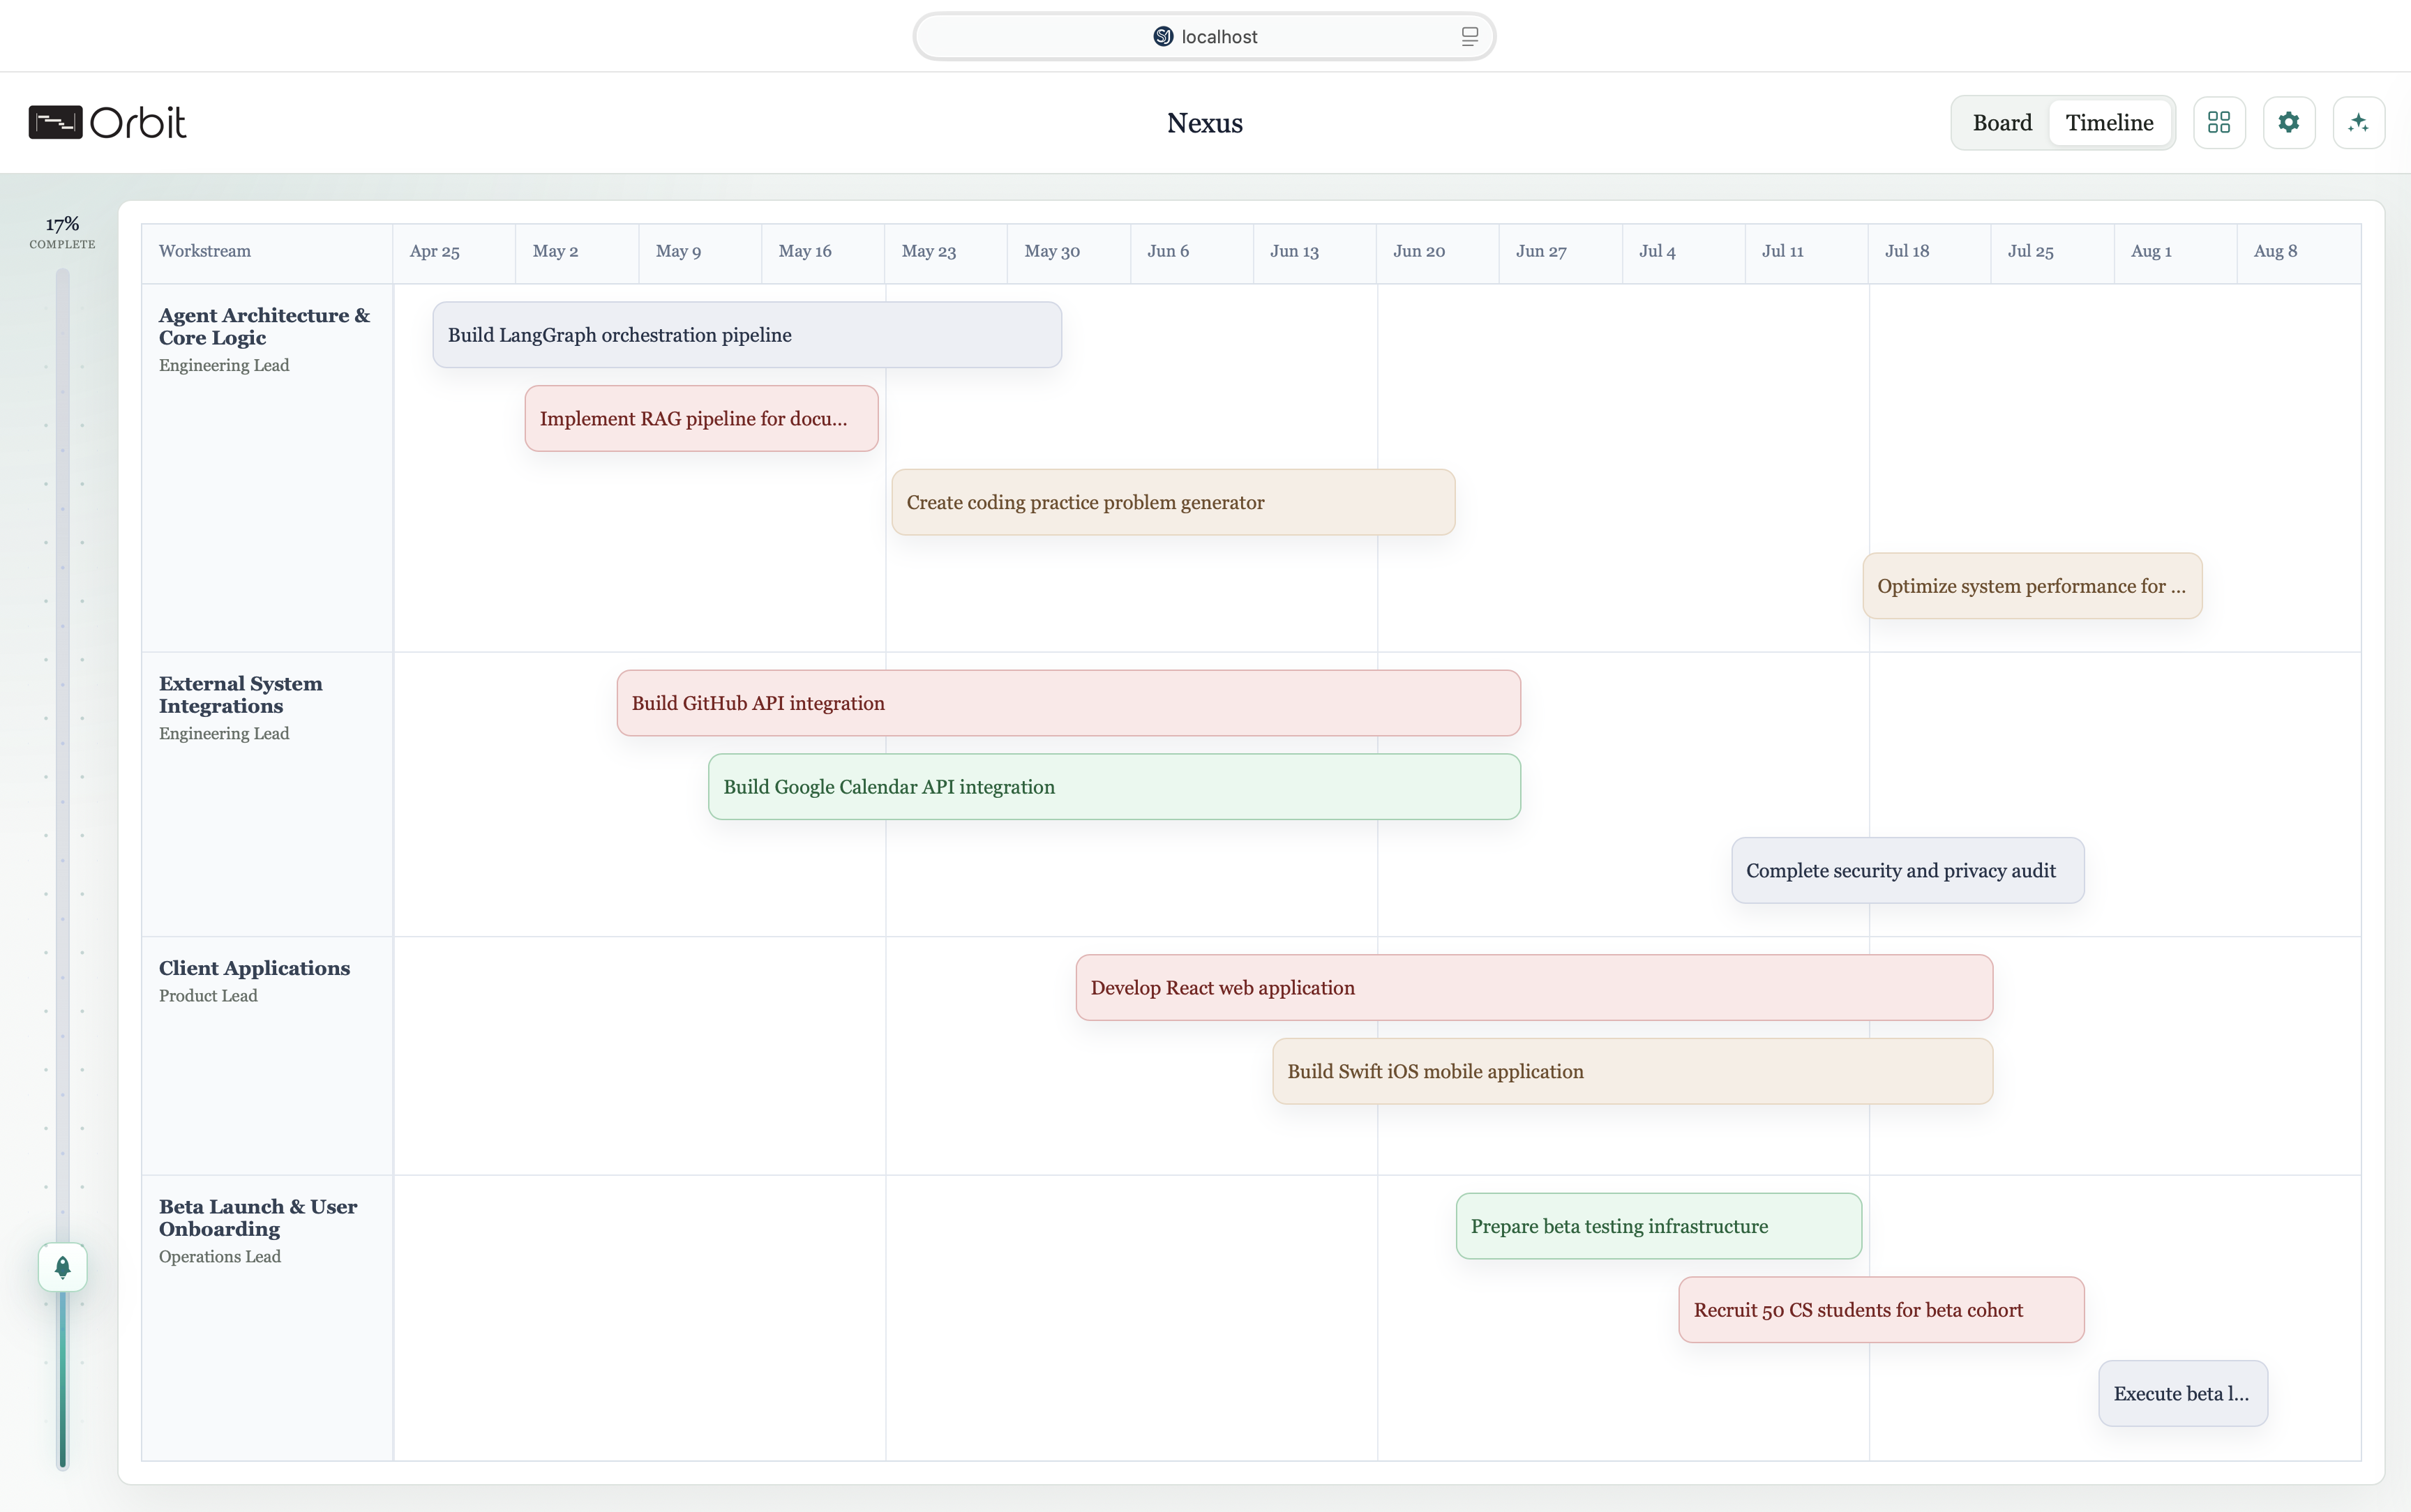Viewport: 2411px width, 1512px height.
Task: Open the grid view icon
Action: 2218,122
